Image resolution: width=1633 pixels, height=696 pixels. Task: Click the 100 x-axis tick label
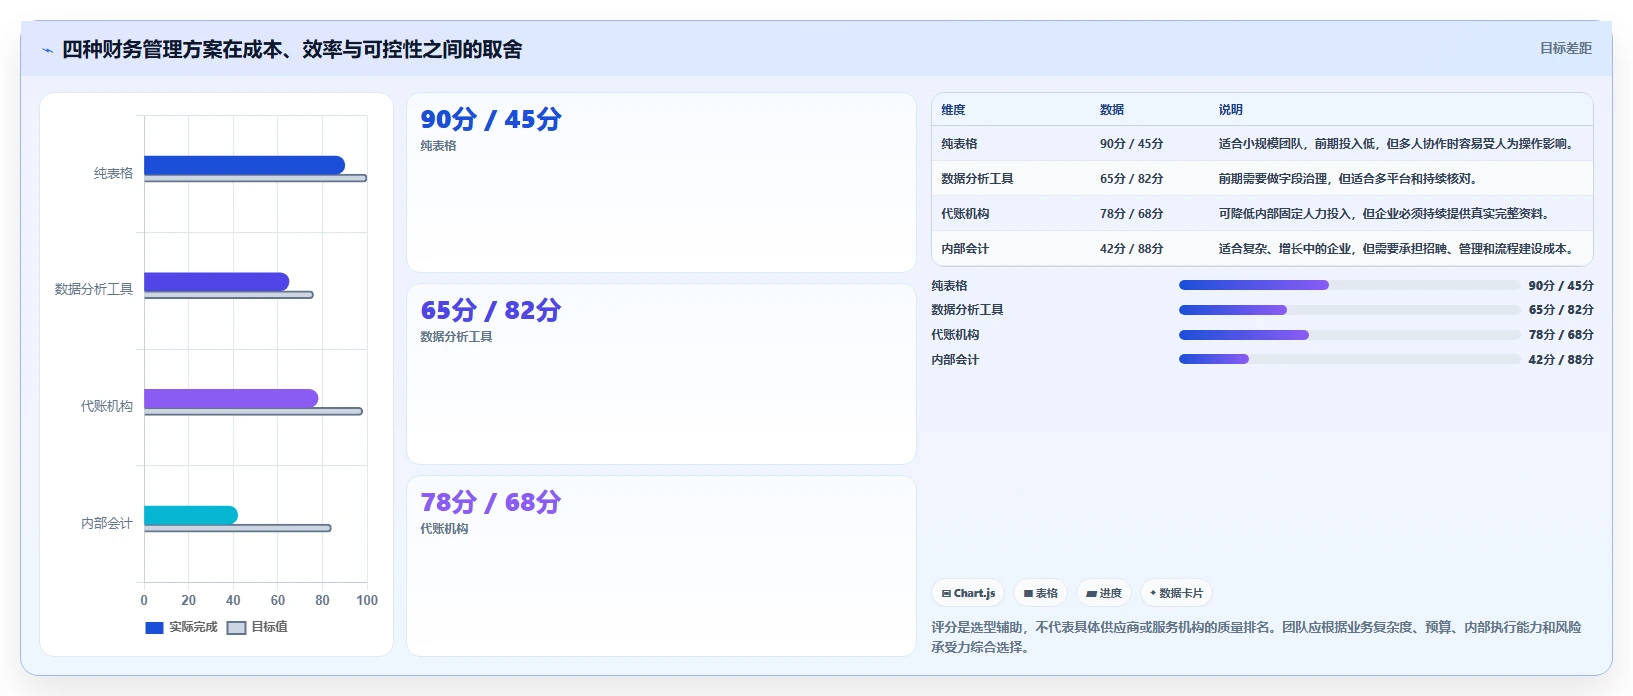coord(367,600)
